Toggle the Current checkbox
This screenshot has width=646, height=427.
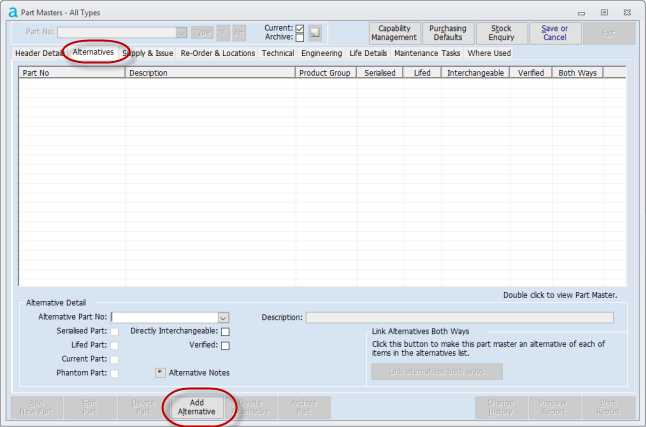point(300,28)
